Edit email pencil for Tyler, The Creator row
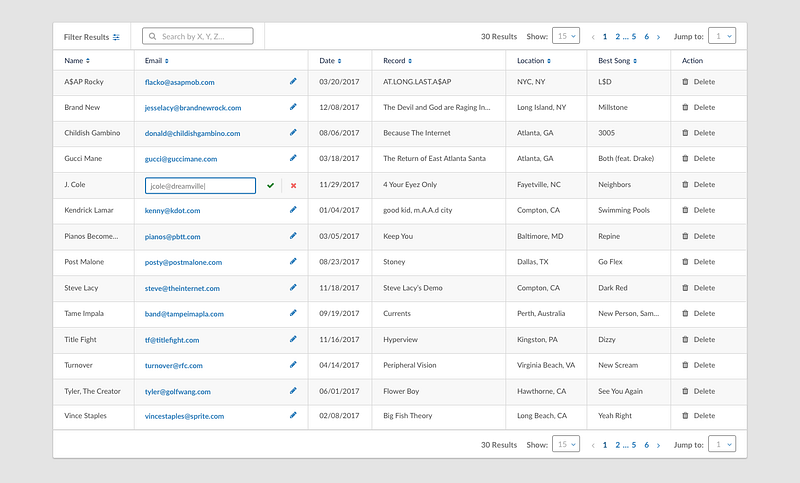The width and height of the screenshot is (800, 483). pos(293,391)
